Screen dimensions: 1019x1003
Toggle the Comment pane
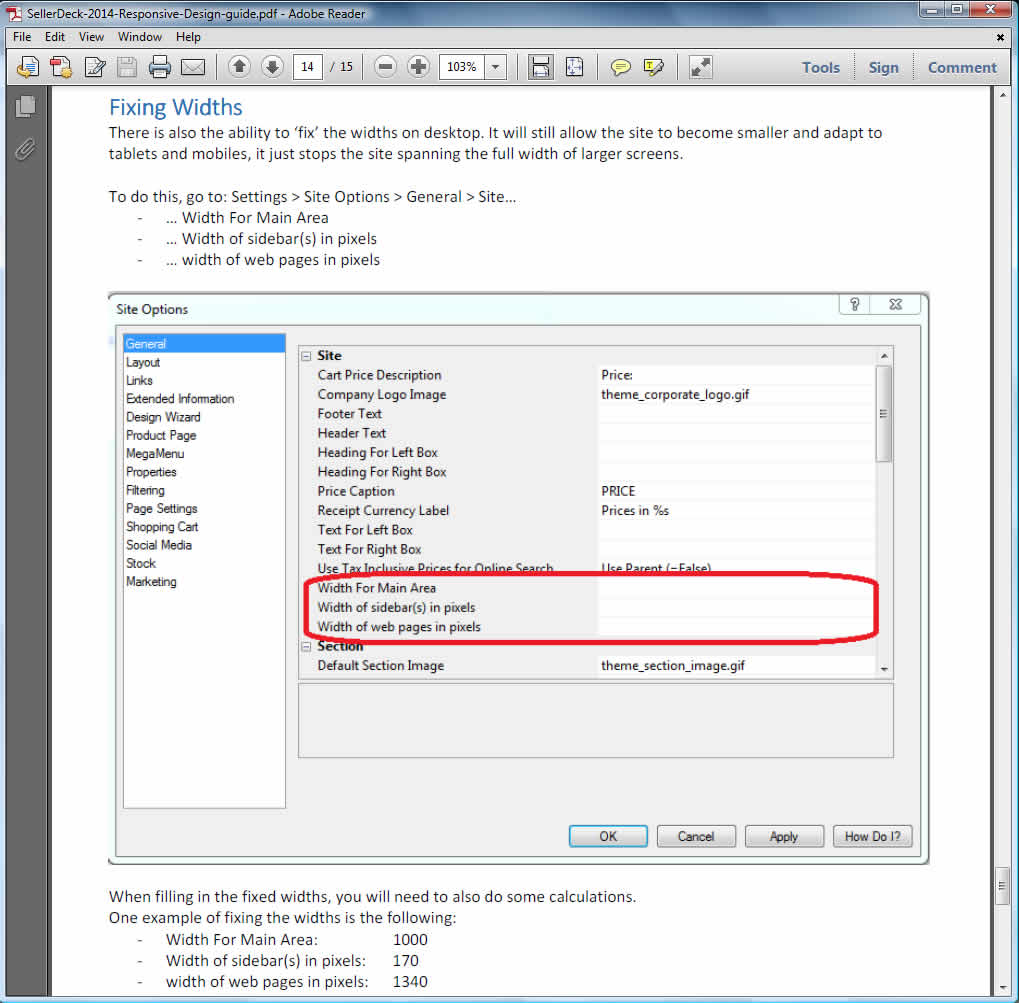click(x=961, y=67)
